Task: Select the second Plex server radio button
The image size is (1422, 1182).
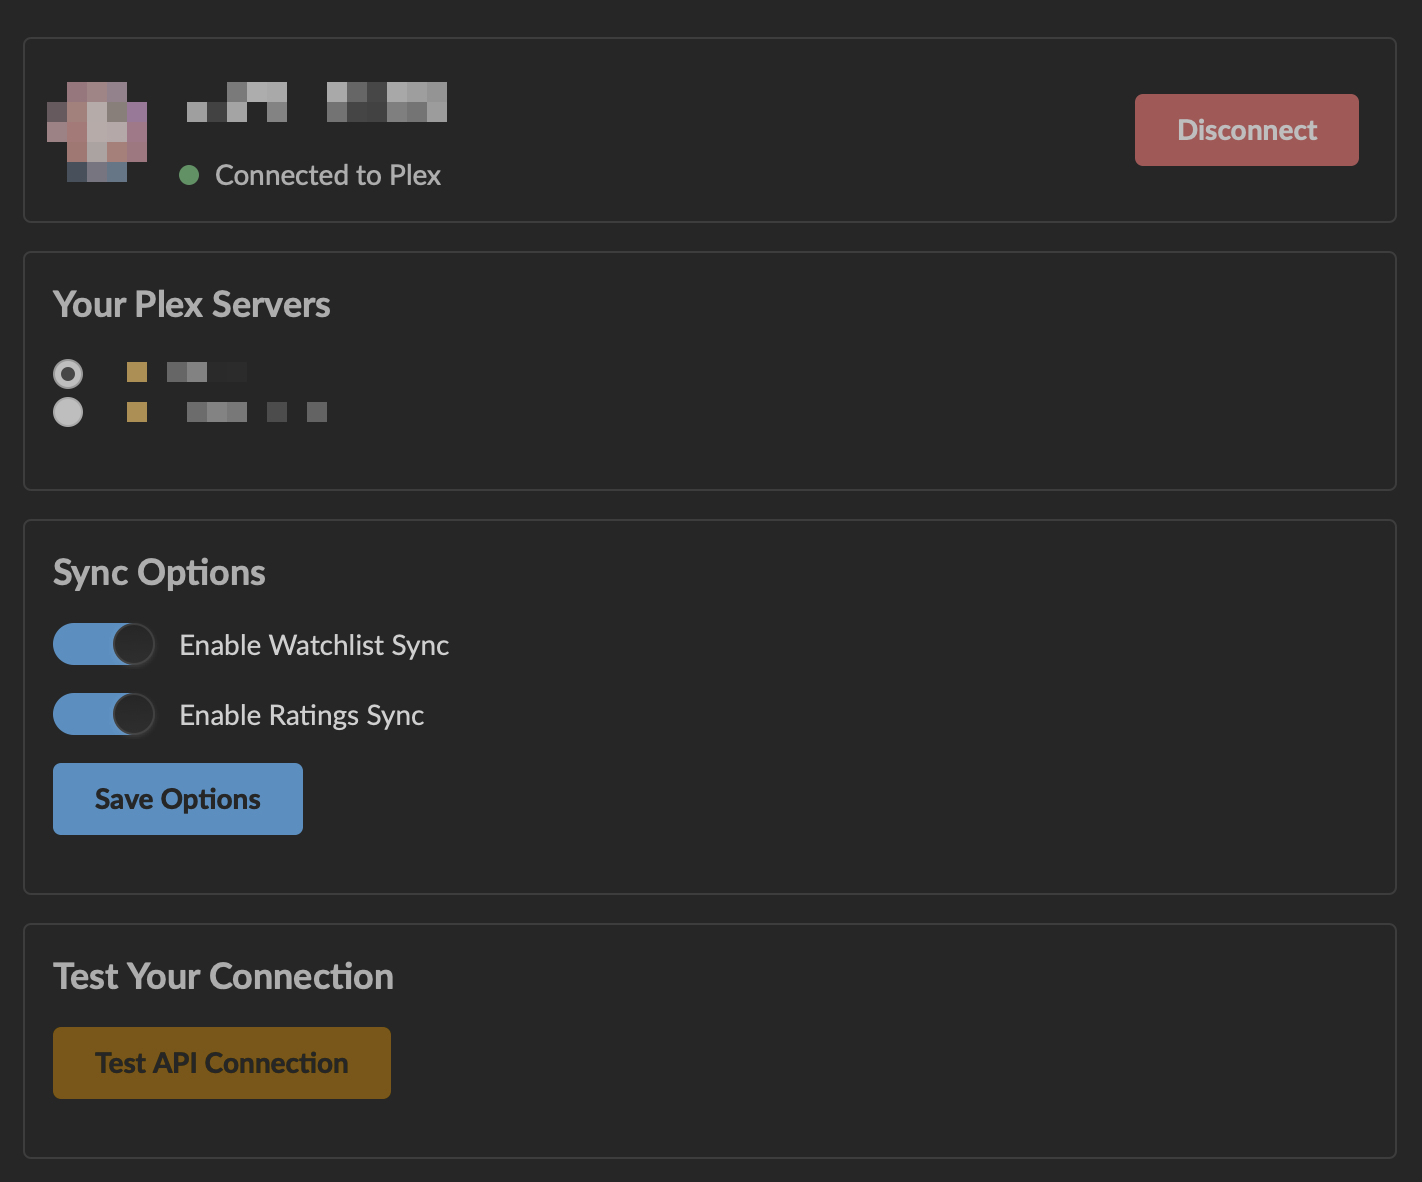Action: [x=67, y=411]
